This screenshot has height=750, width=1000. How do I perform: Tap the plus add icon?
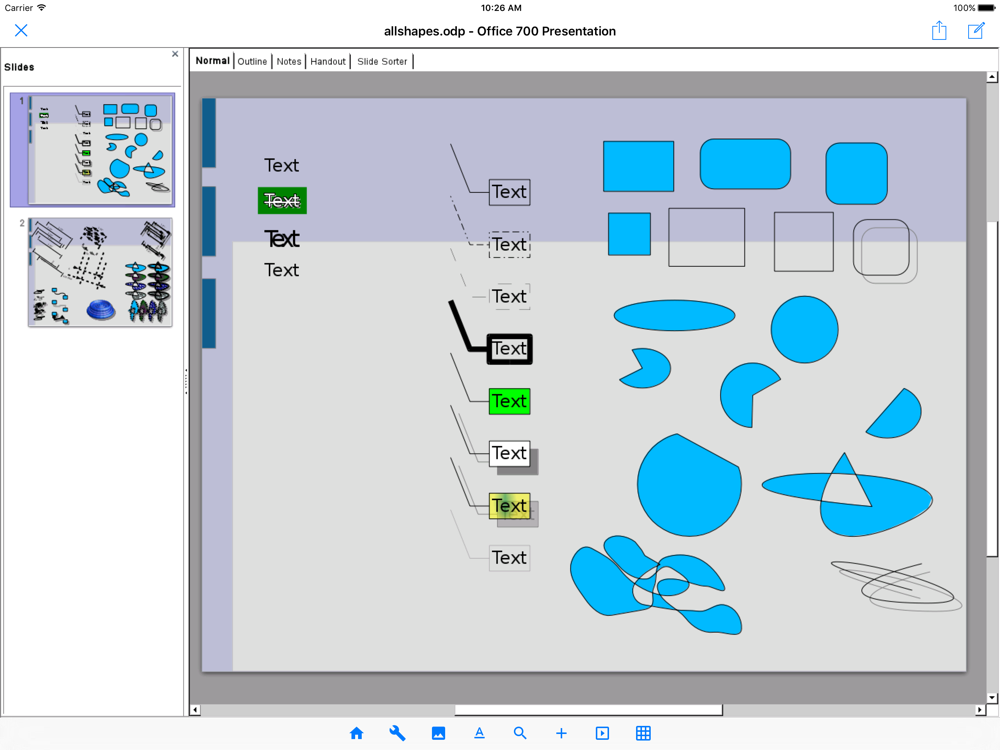(561, 733)
